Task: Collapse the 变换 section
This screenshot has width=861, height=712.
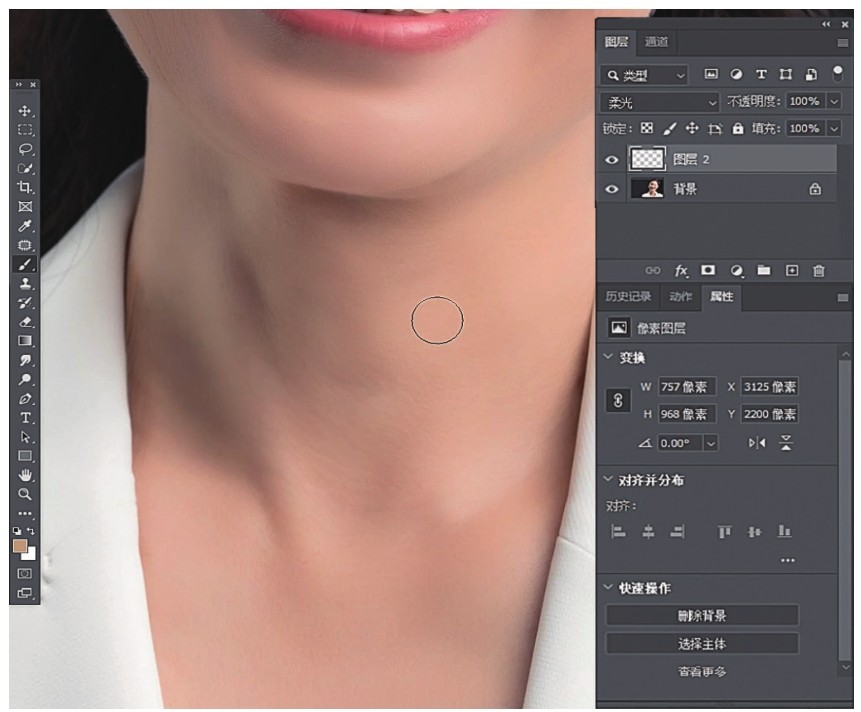Action: (x=610, y=357)
